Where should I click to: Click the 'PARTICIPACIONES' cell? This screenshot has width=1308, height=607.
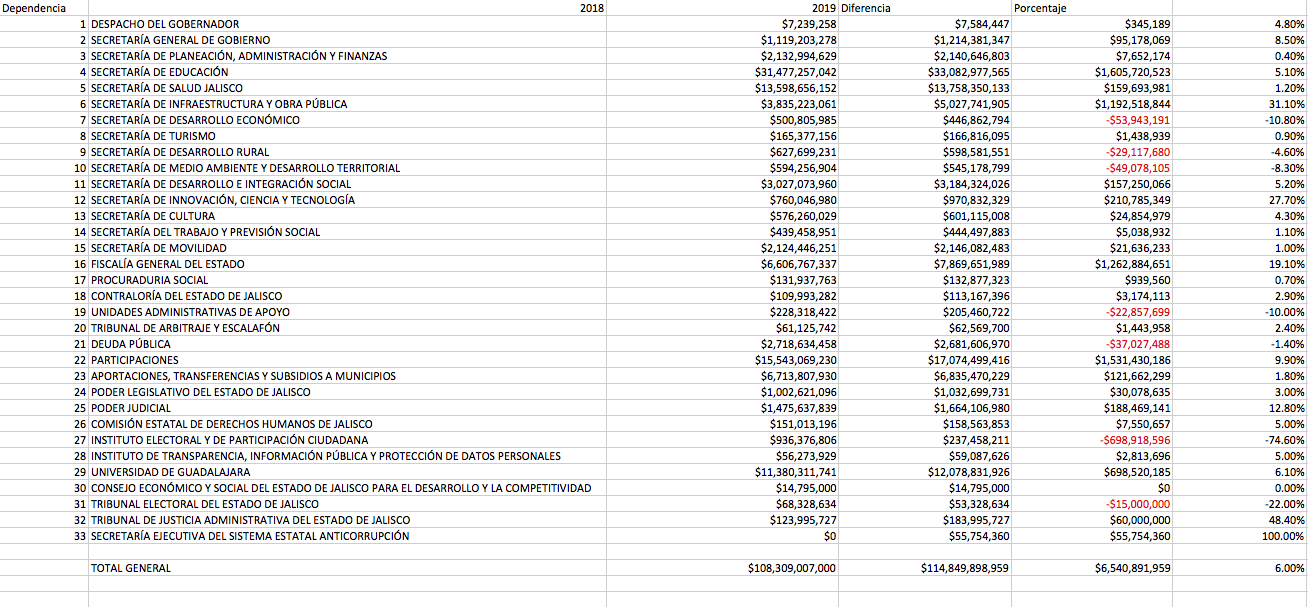347,360
